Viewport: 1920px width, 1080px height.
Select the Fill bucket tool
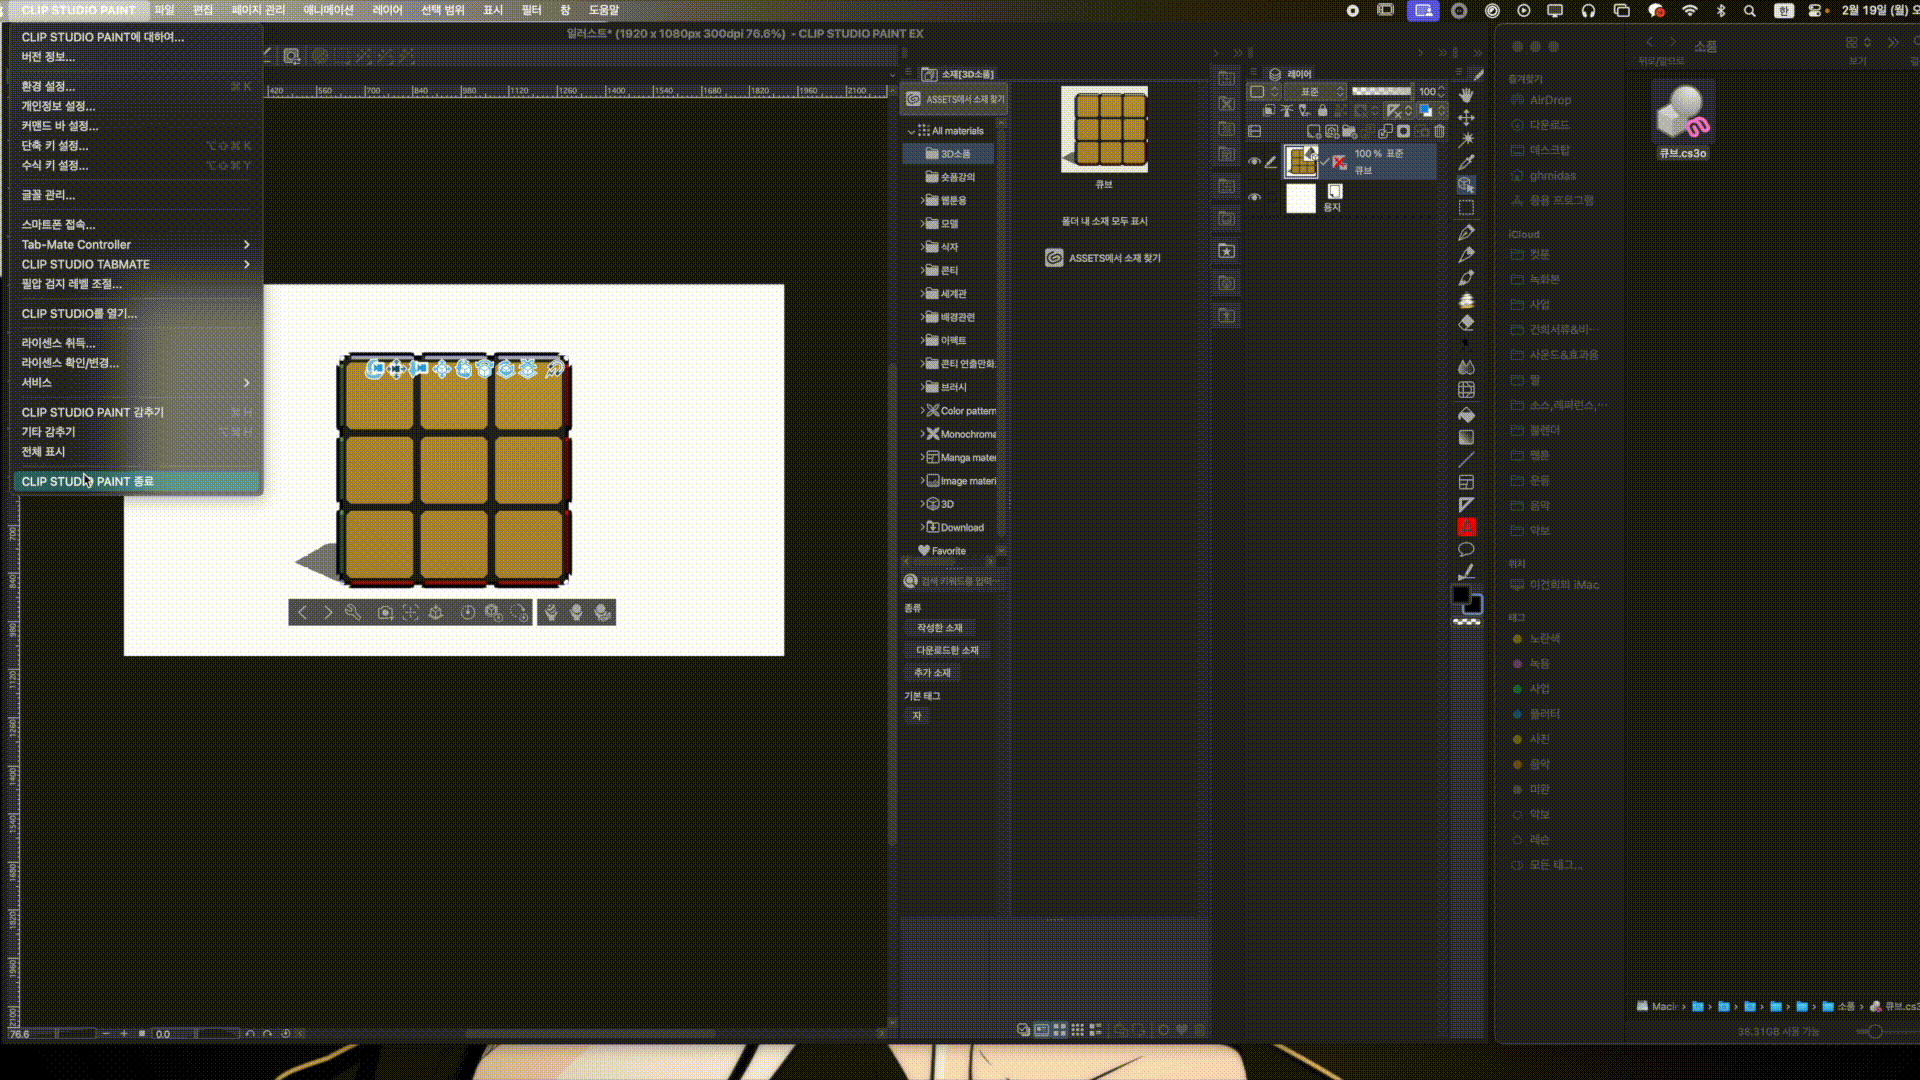[1466, 414]
